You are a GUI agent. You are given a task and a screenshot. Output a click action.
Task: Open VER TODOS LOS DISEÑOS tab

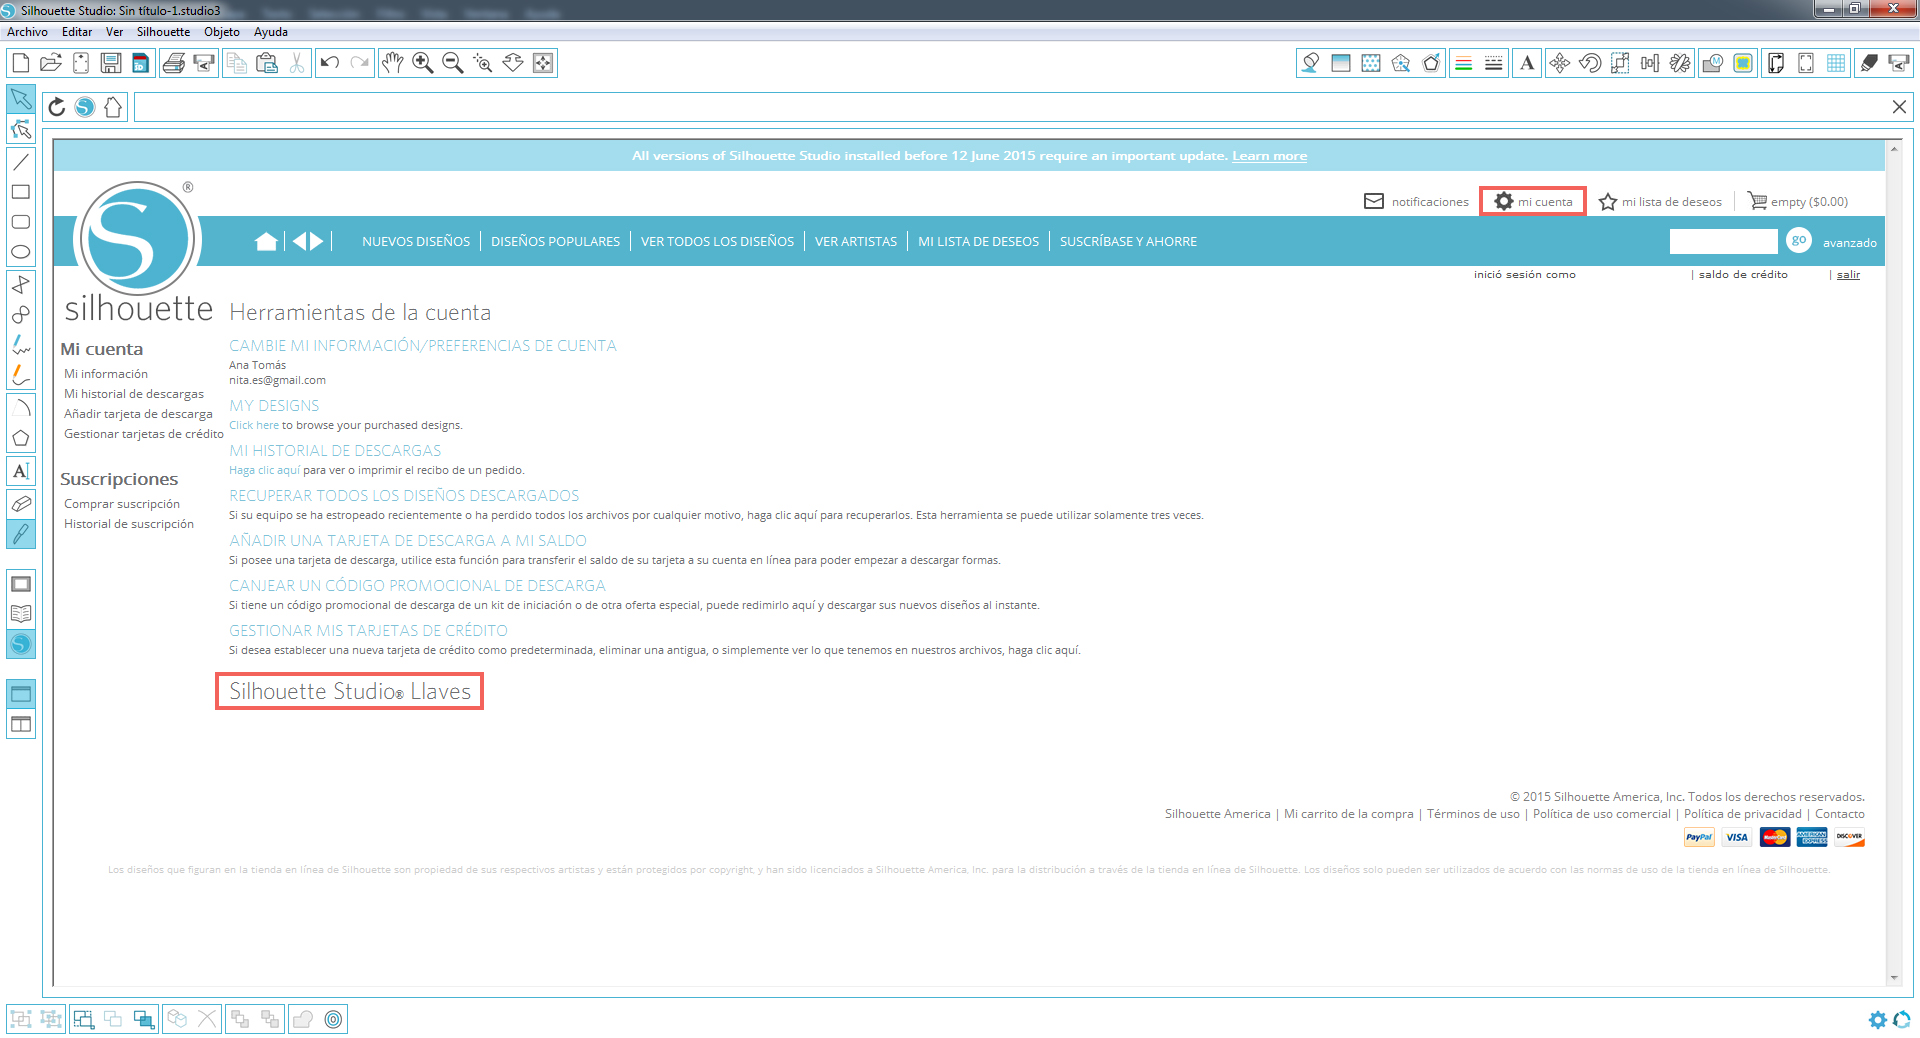pyautogui.click(x=717, y=242)
